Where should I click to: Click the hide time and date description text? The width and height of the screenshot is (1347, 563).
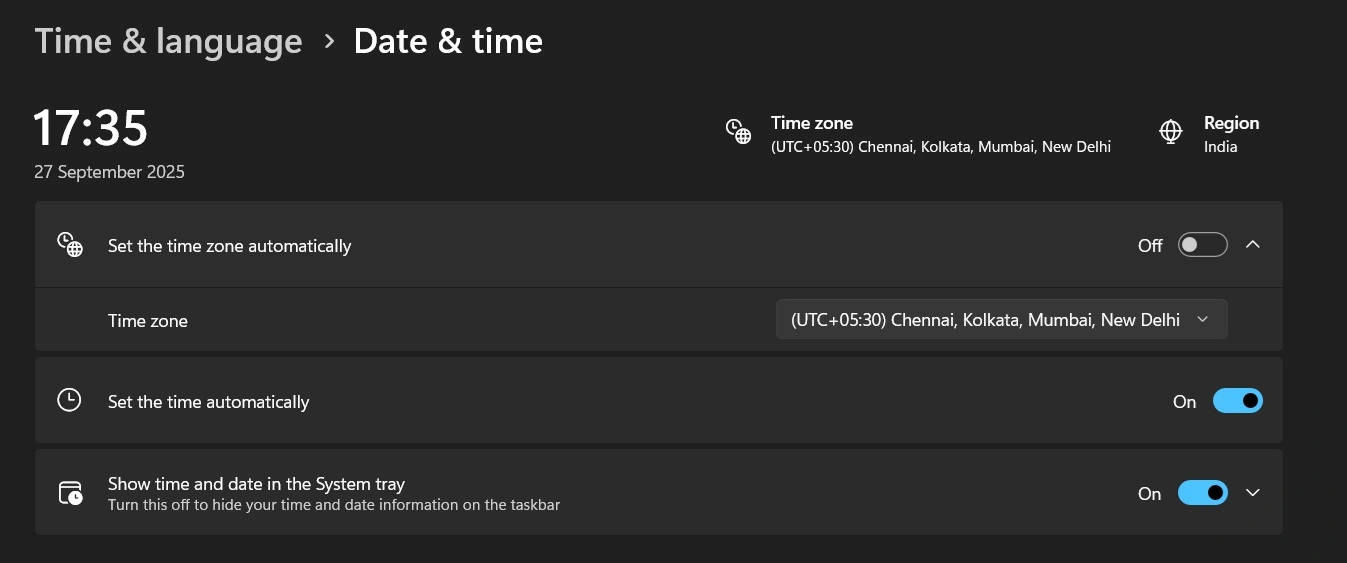point(333,505)
